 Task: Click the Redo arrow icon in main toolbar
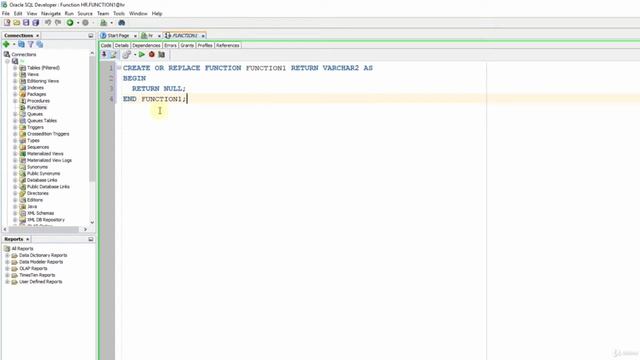[58, 23]
